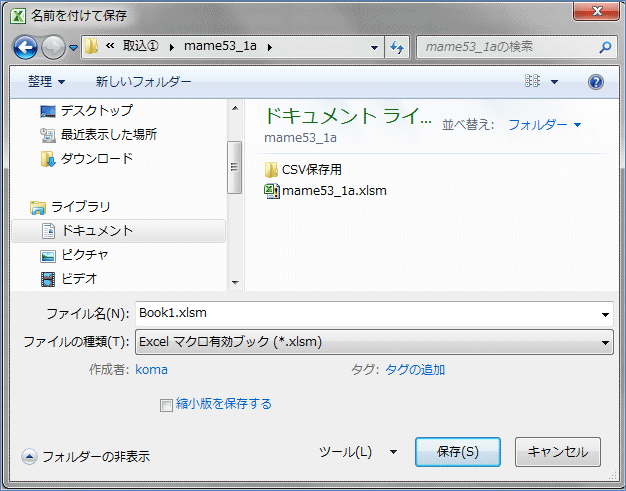The height and width of the screenshot is (491, 626).
Task: Select 最近表示した場所 in navigation pane
Action: point(109,135)
